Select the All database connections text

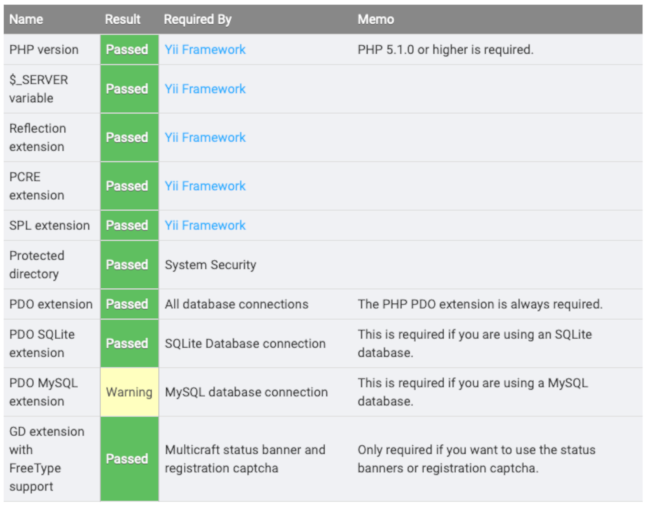tap(236, 304)
